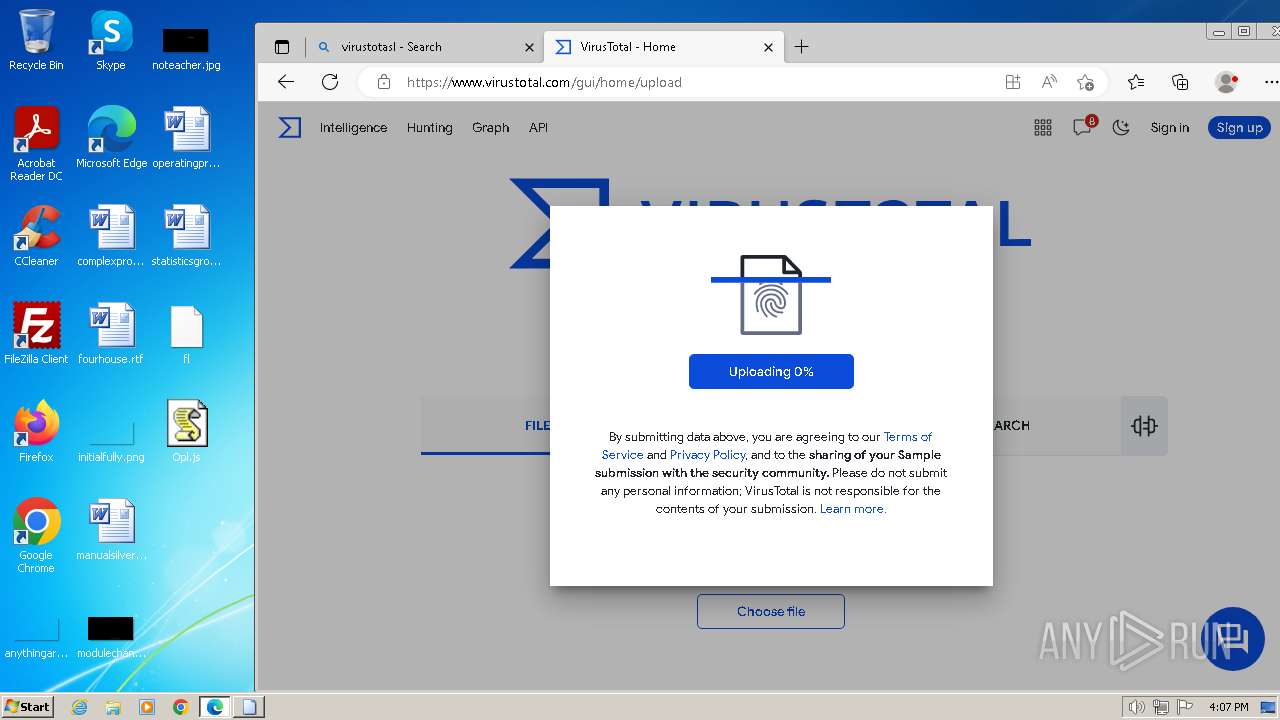
Task: Select the fl file on desktop
Action: (186, 334)
